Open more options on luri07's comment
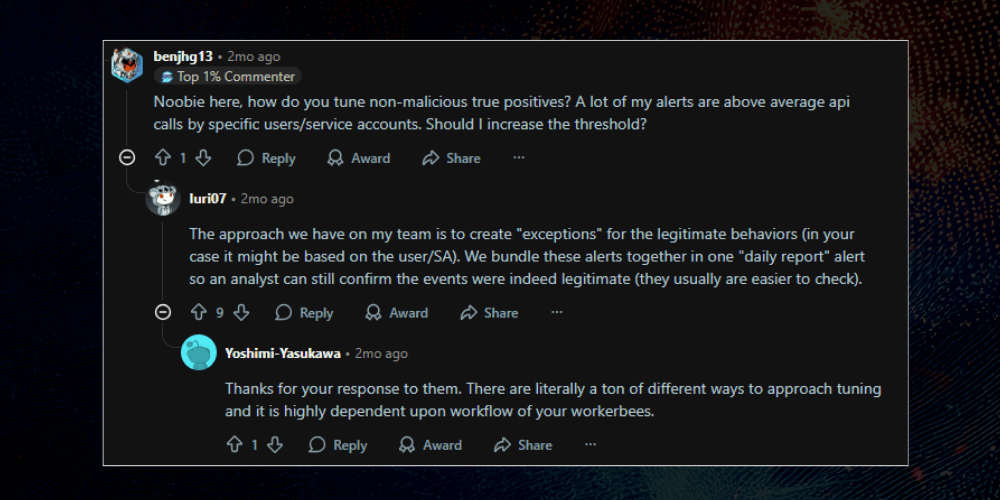Viewport: 1000px width, 500px height. [556, 313]
